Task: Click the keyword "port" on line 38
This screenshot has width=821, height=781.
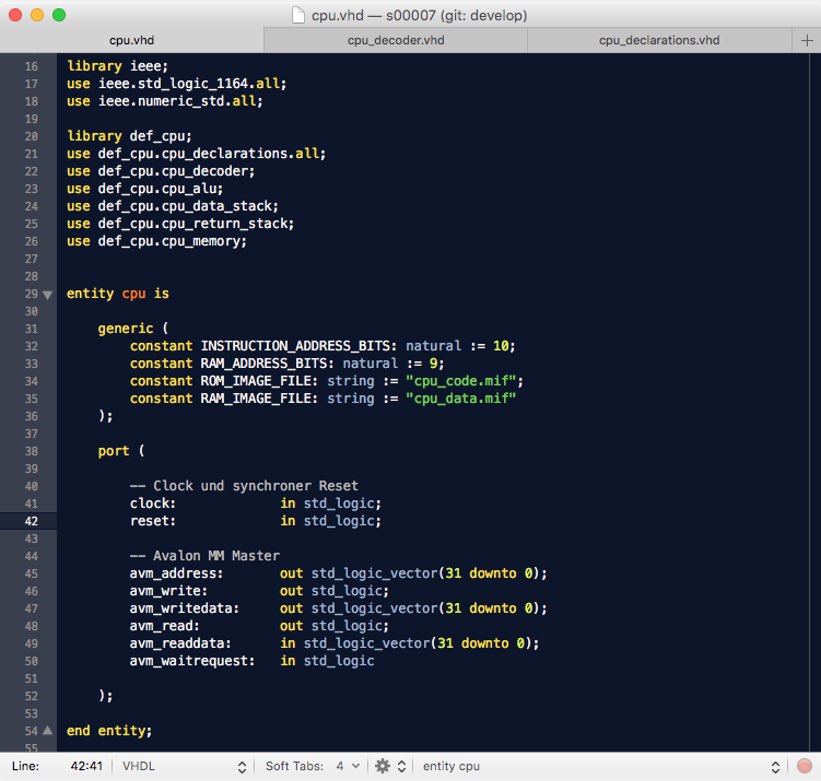Action: pyautogui.click(x=114, y=451)
